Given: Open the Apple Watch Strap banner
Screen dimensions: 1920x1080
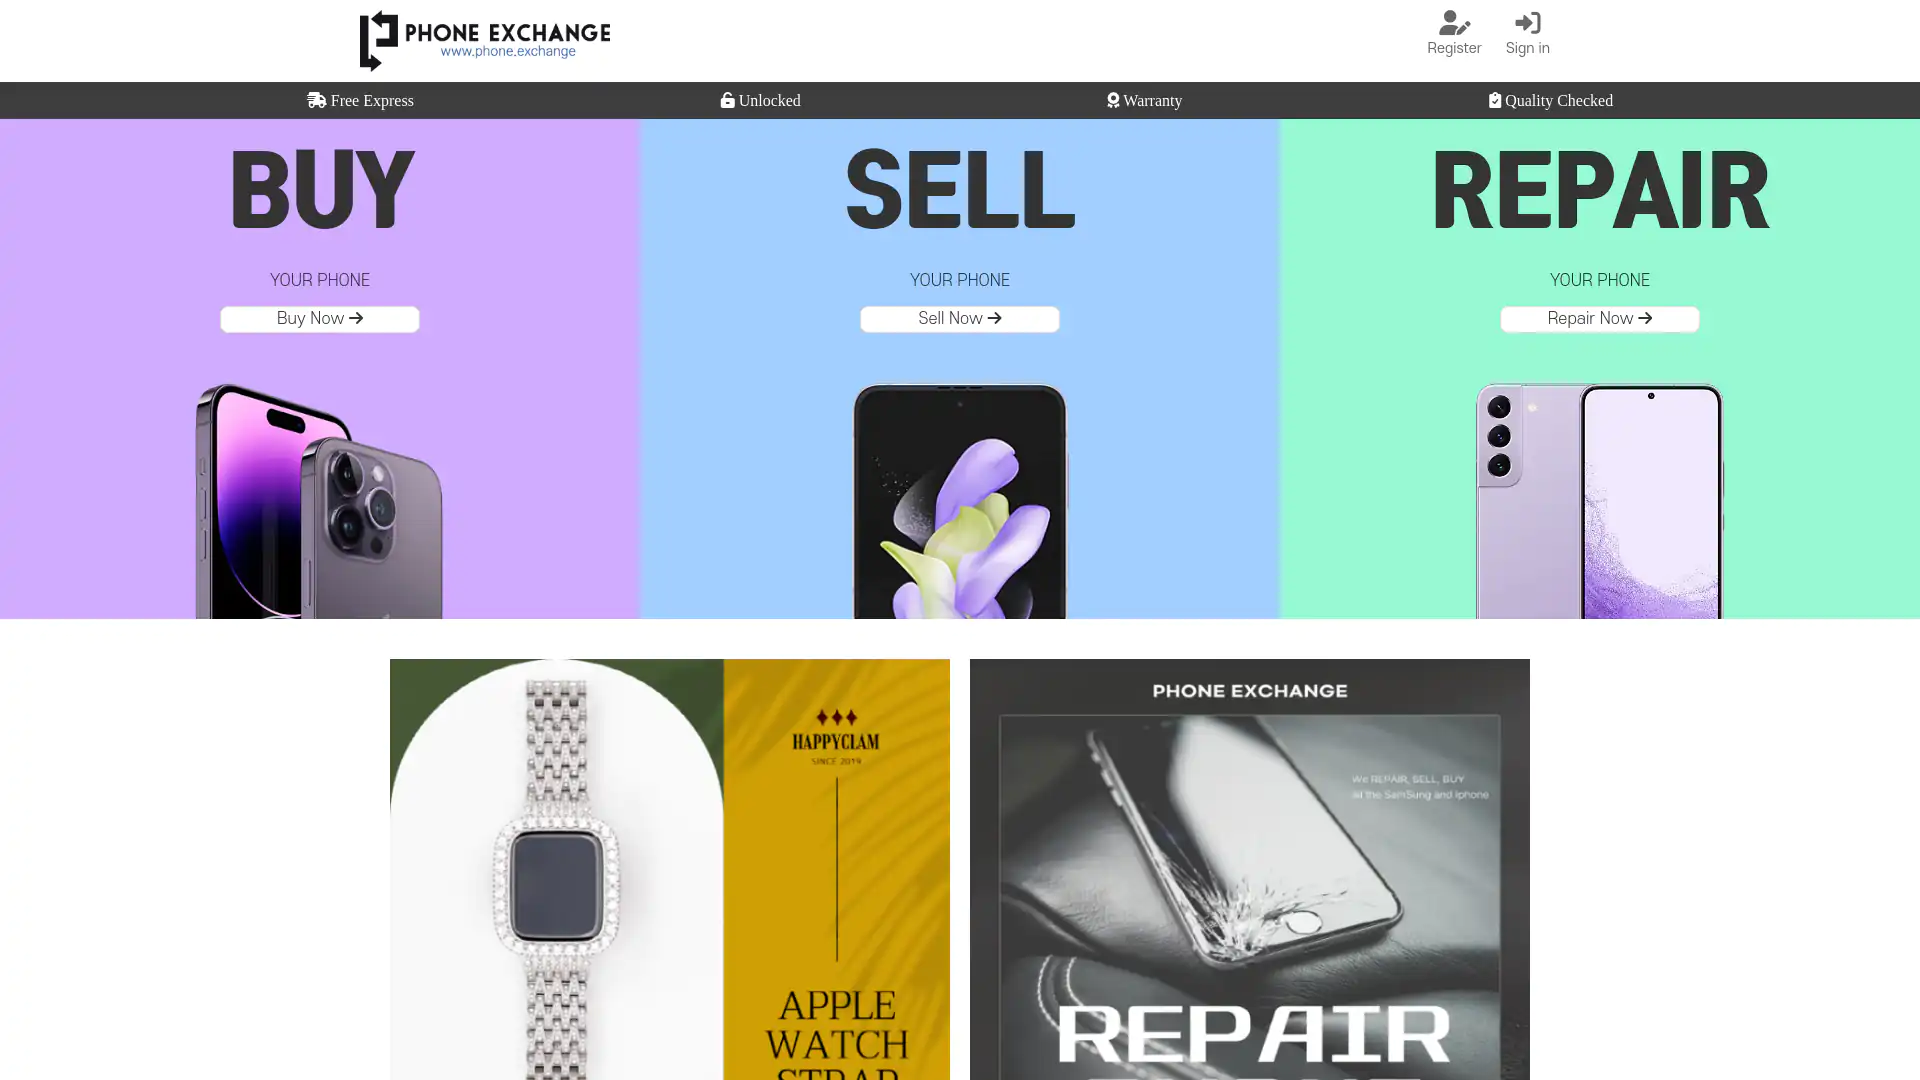Looking at the screenshot, I should (x=670, y=869).
